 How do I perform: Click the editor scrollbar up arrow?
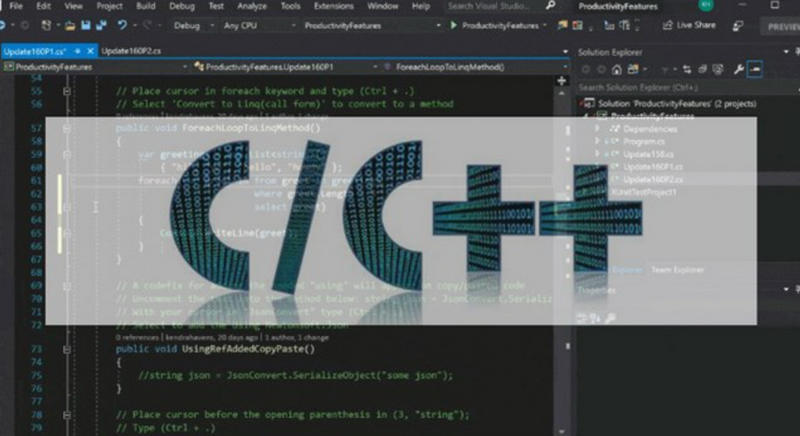tap(562, 94)
